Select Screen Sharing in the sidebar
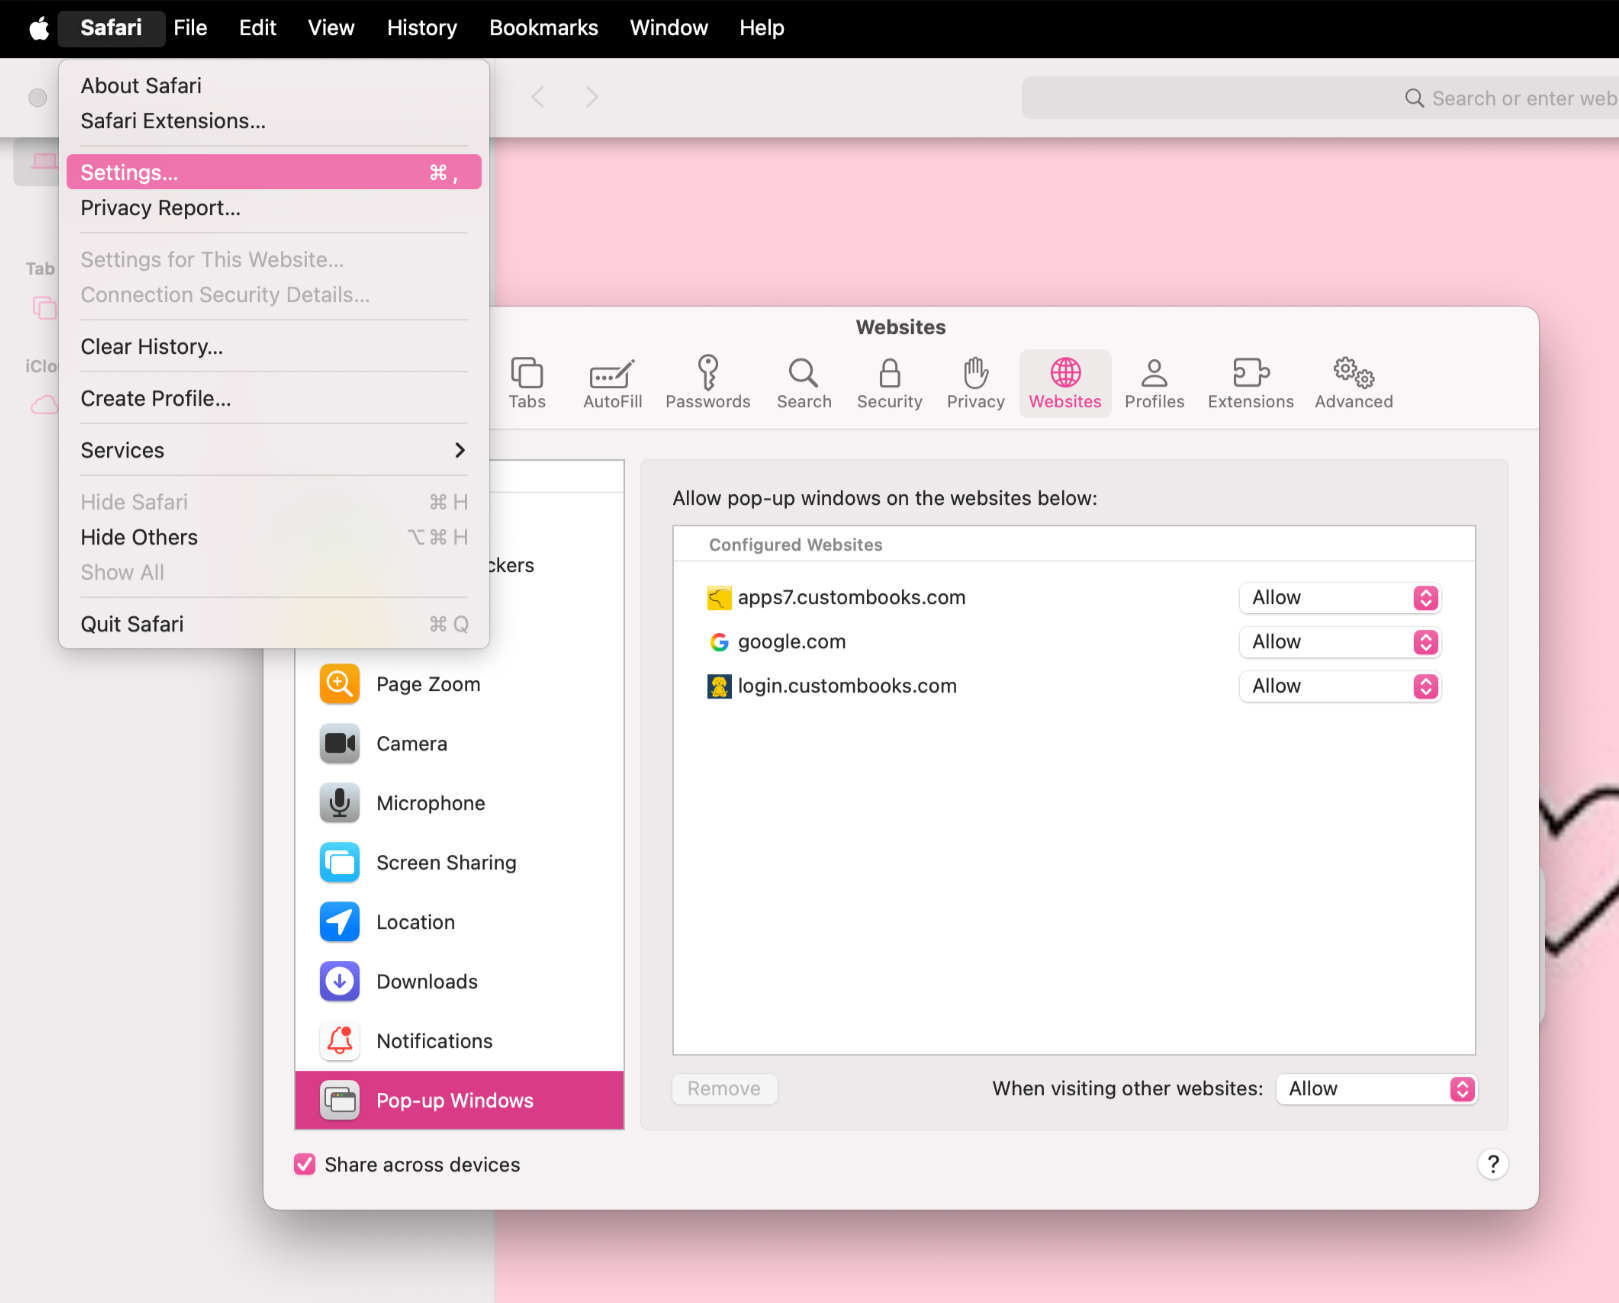The height and width of the screenshot is (1303, 1619). point(460,862)
